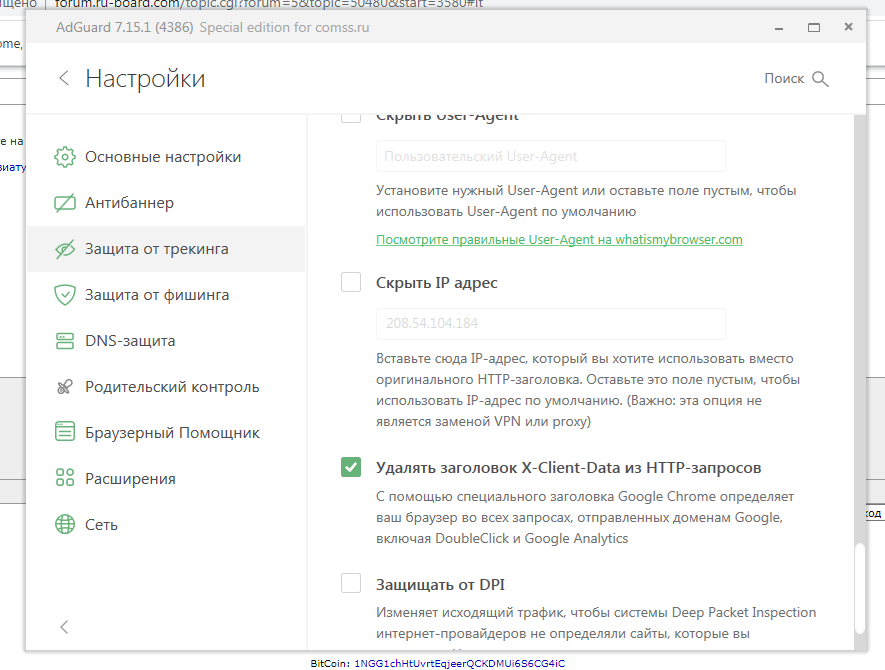Open Родительский контроль section
The image size is (885, 670).
coord(166,387)
